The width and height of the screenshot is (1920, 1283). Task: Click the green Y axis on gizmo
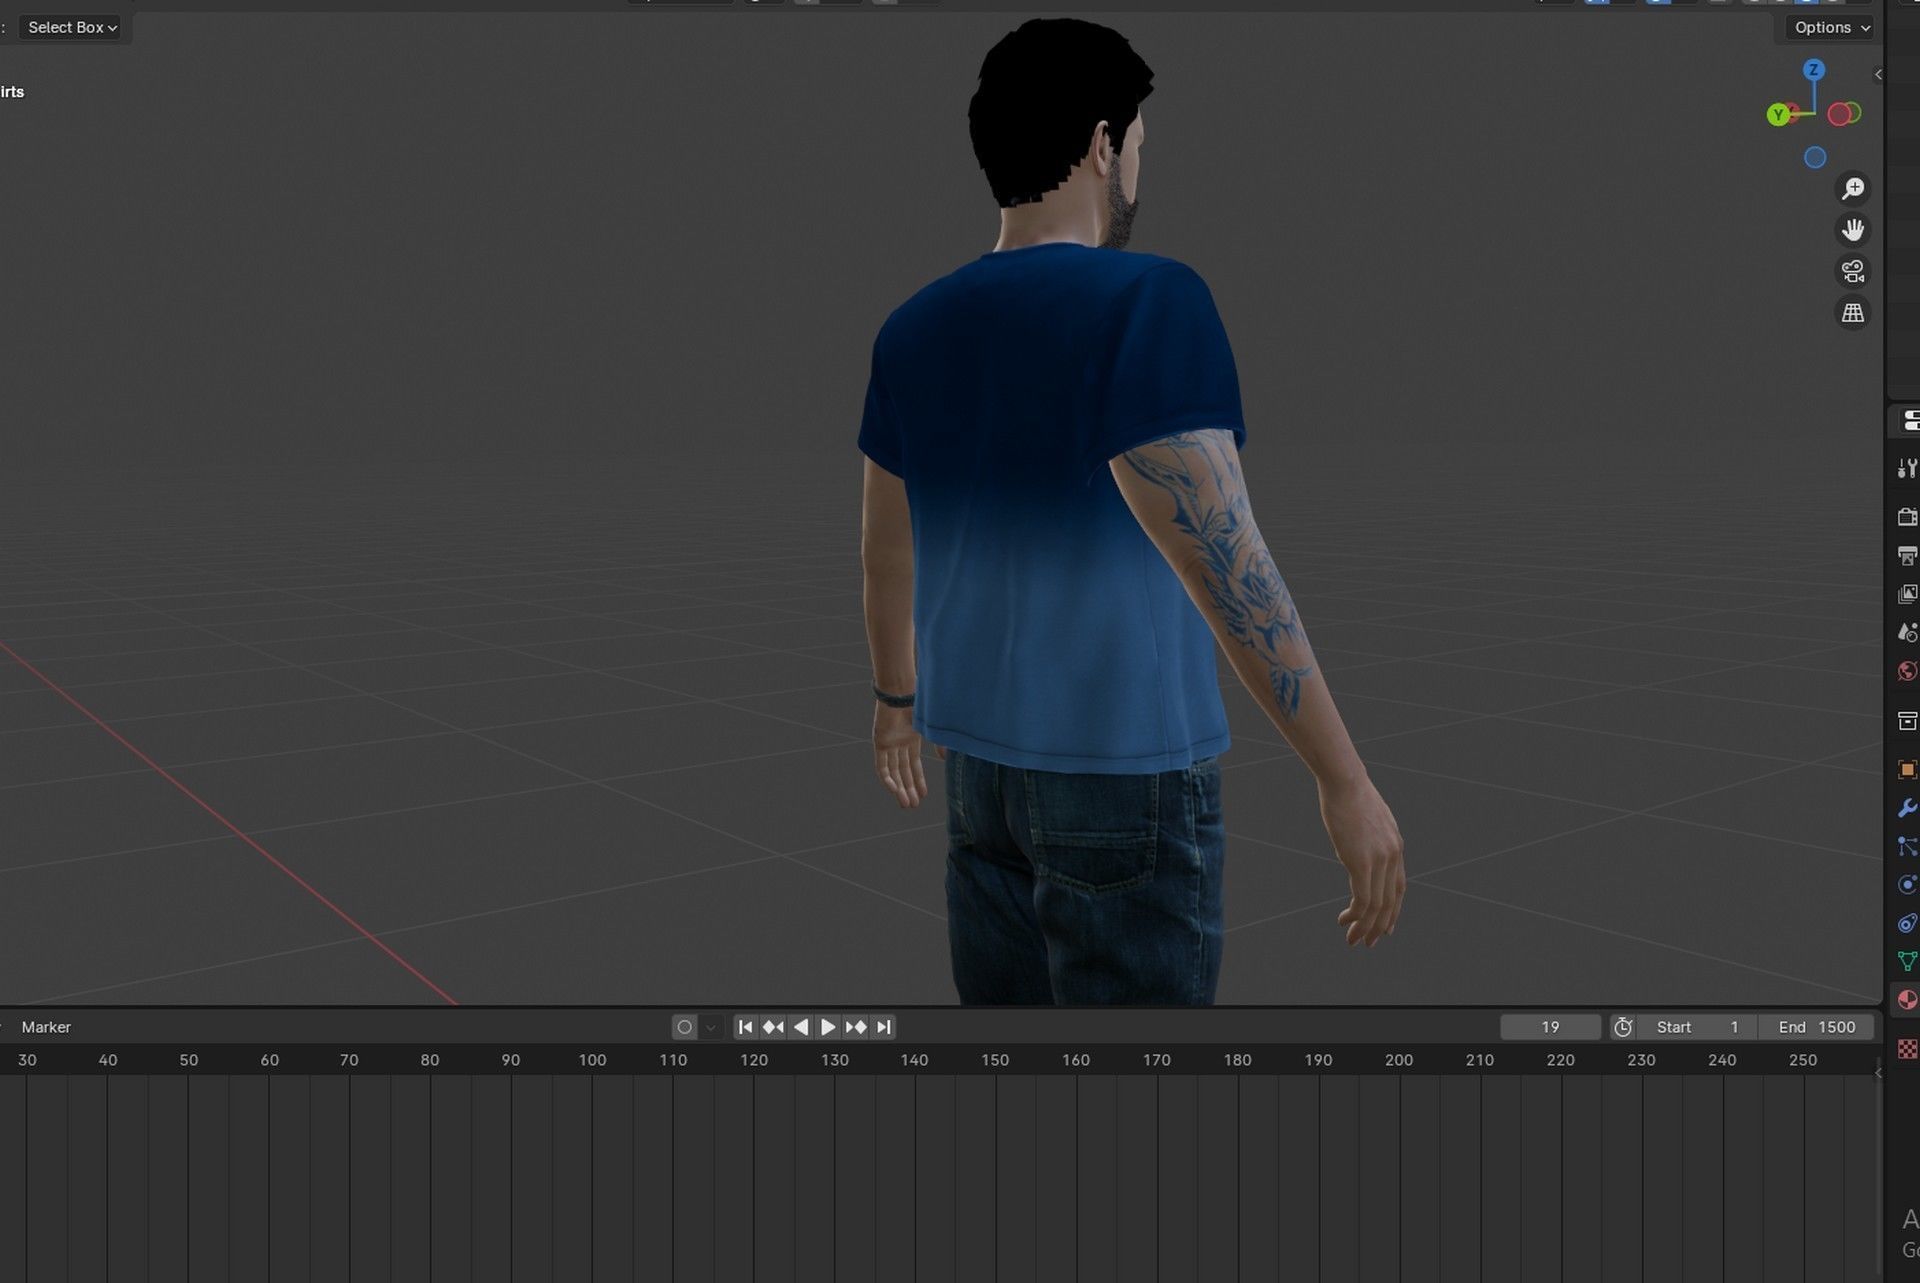point(1778,115)
